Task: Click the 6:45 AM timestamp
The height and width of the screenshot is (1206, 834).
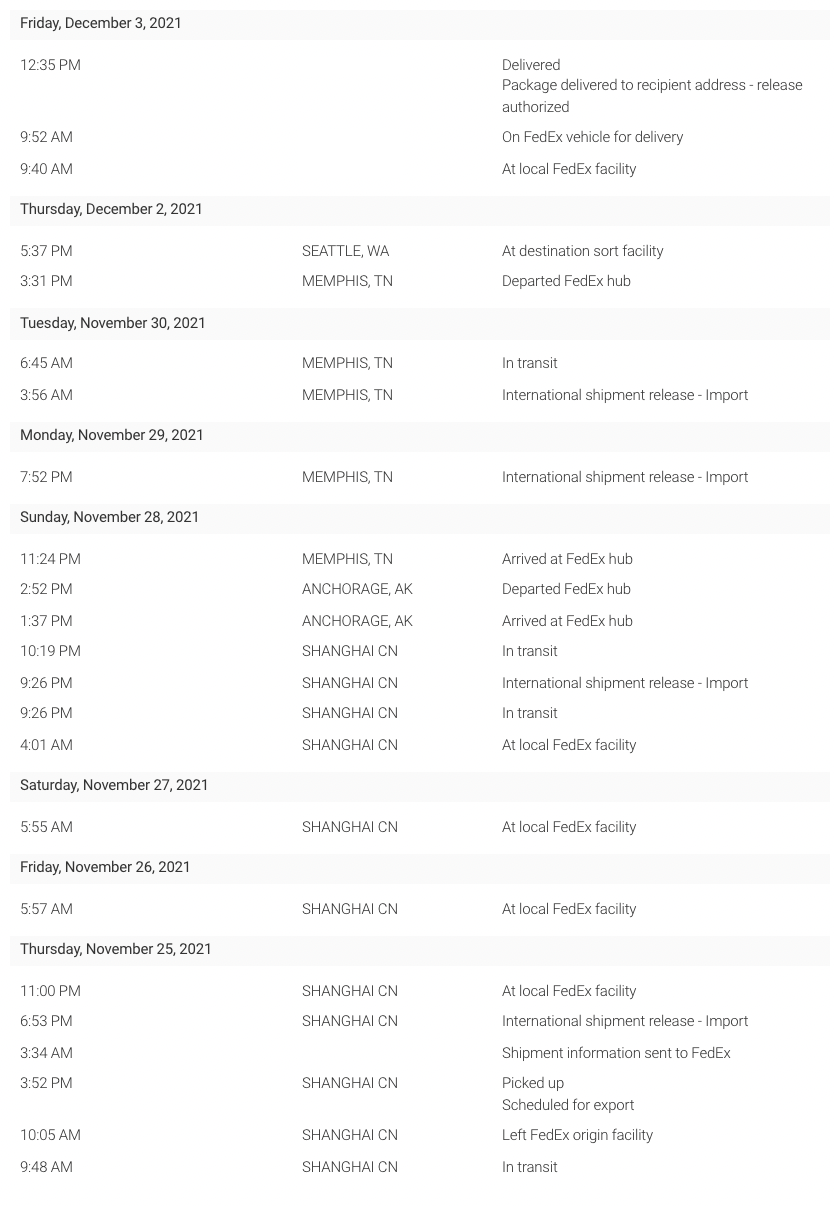Action: pyautogui.click(x=46, y=363)
